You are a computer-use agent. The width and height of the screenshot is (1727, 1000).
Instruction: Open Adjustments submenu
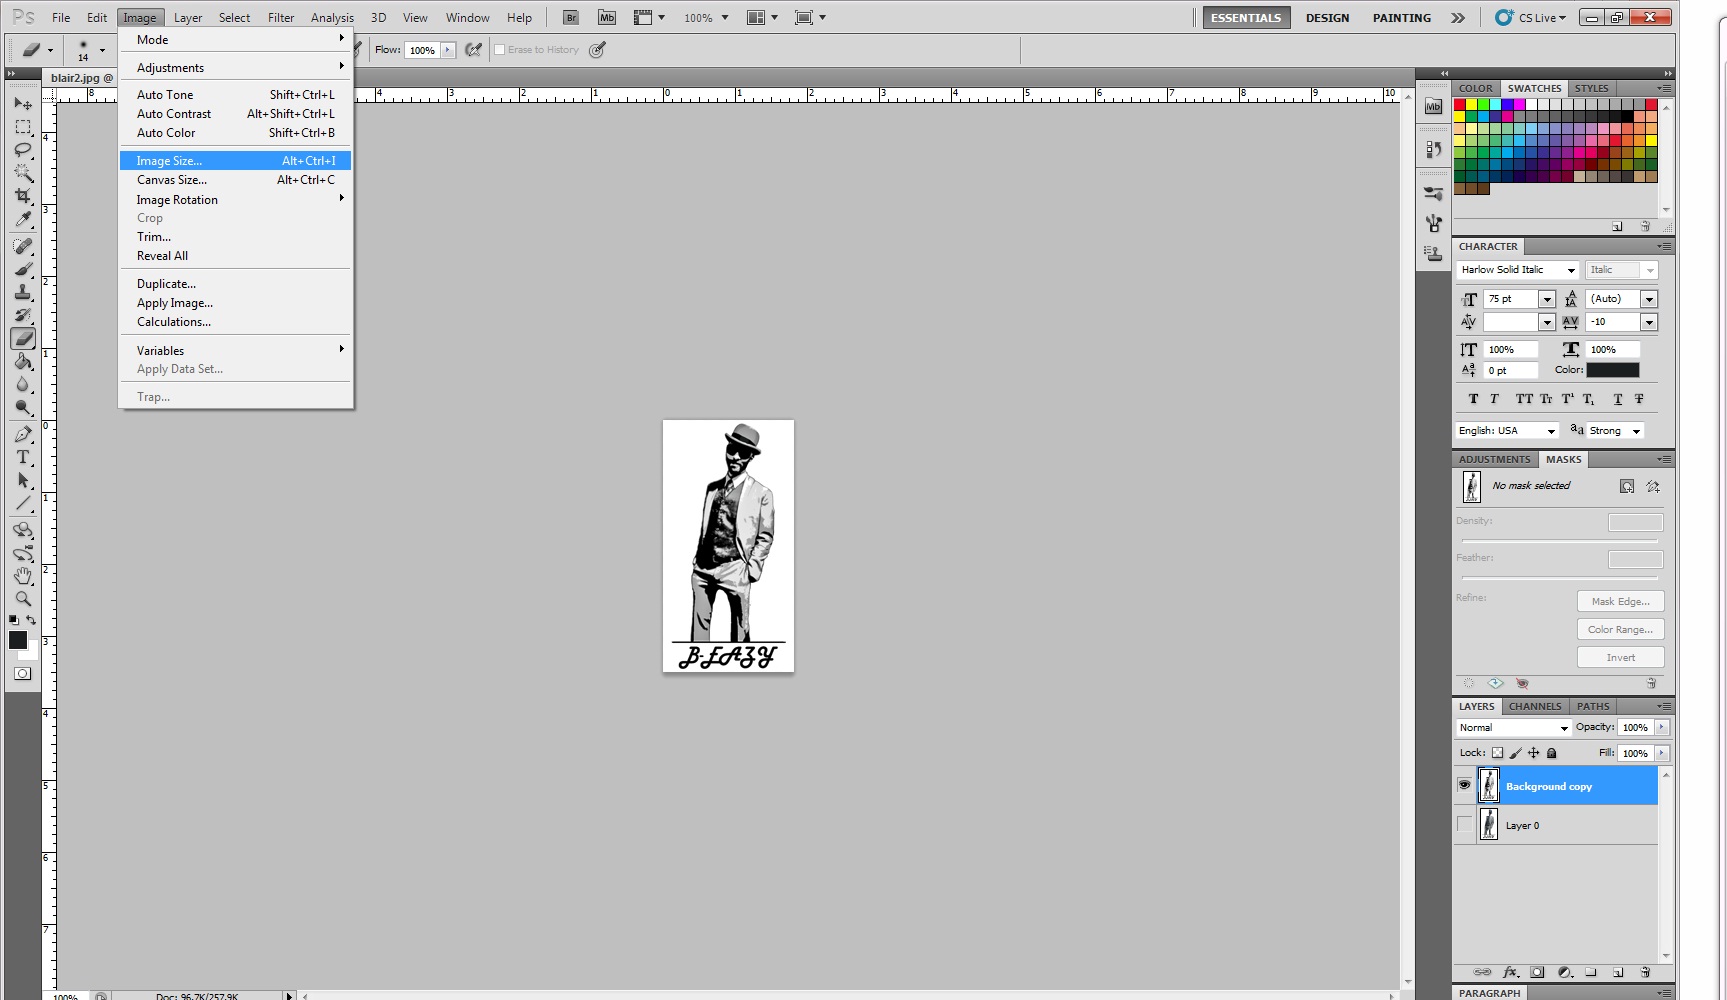coord(235,68)
